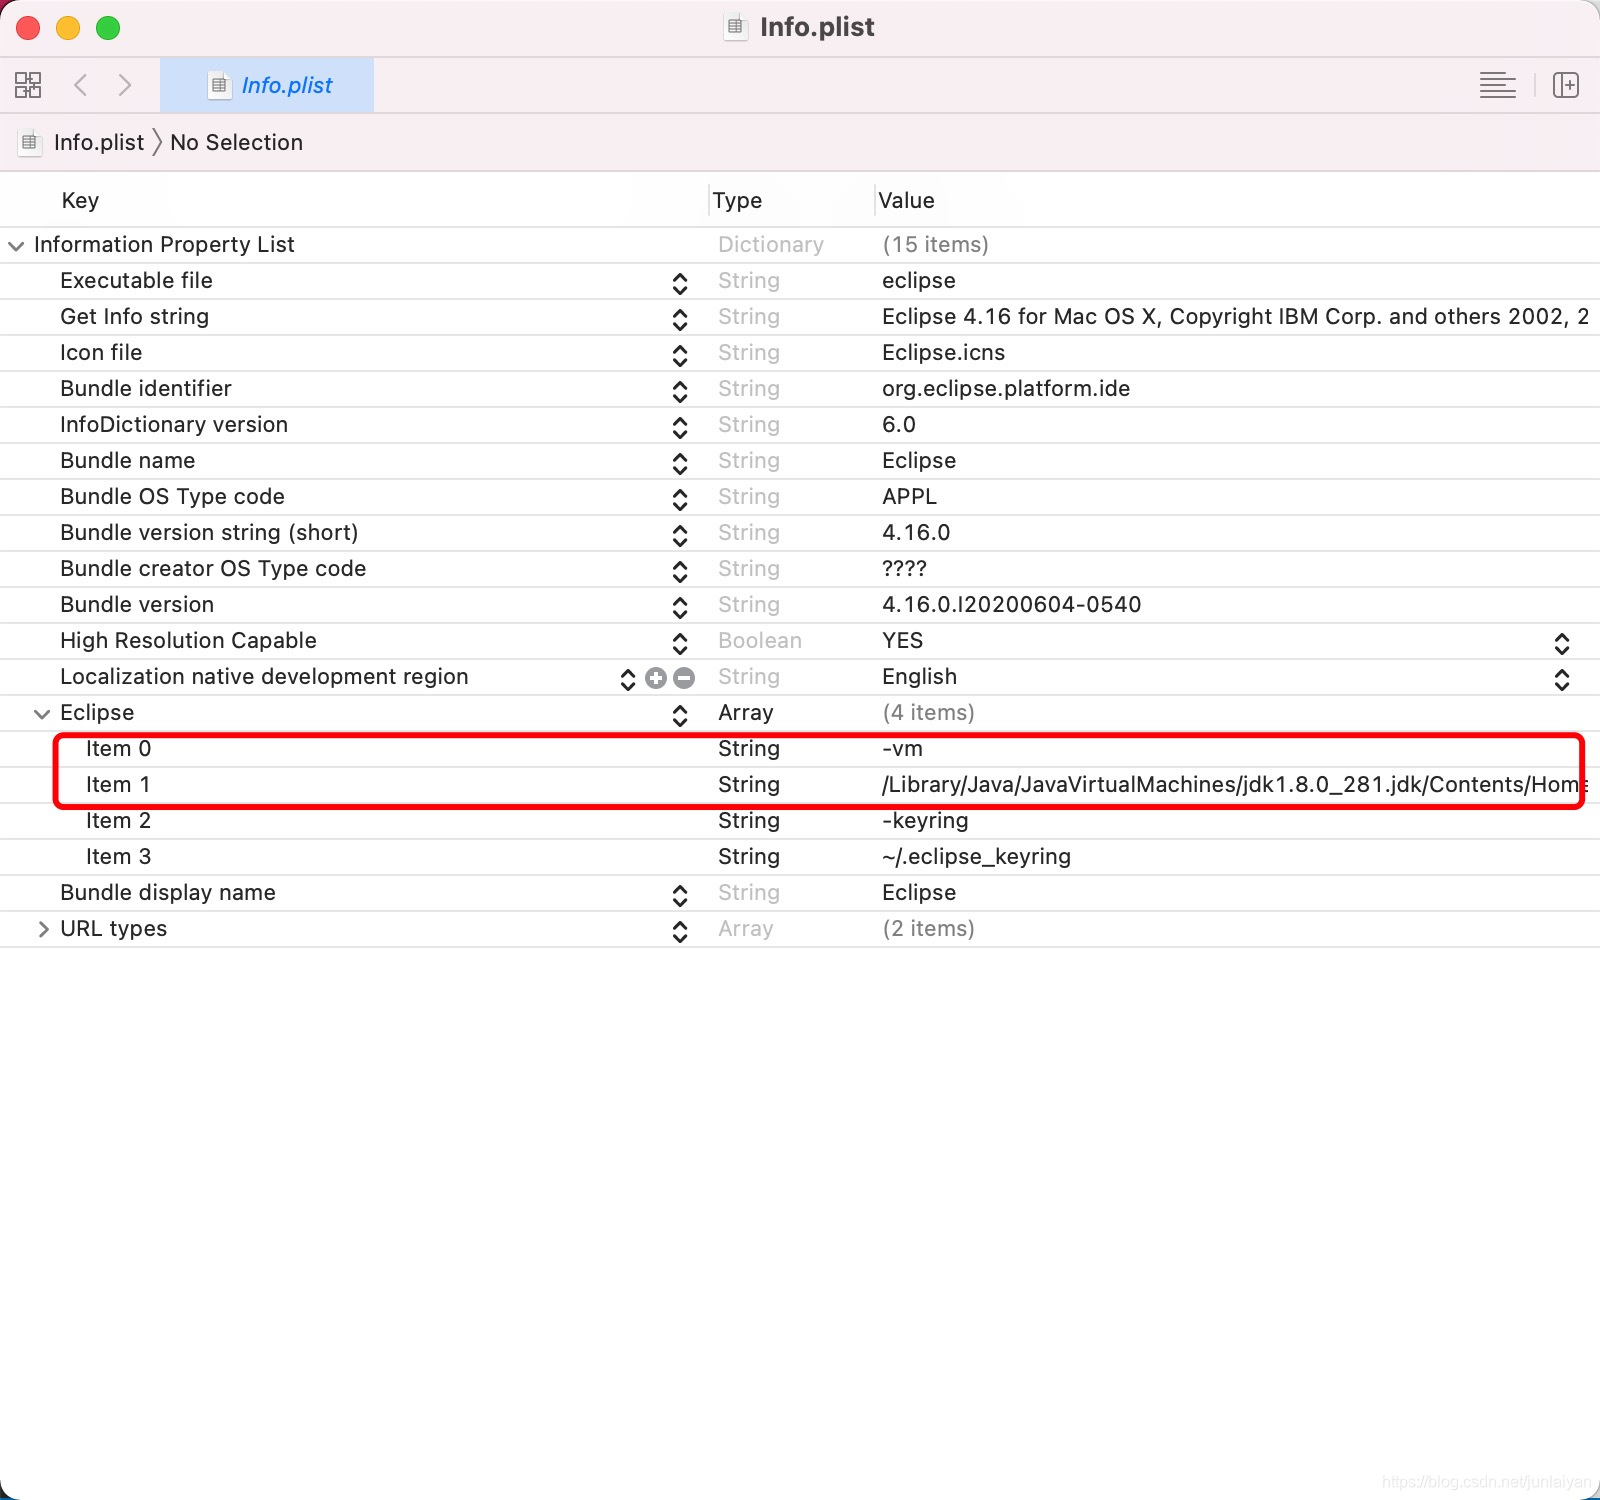This screenshot has height=1500, width=1600.
Task: Open key stepper for High Resolution Capable
Action: coord(680,643)
